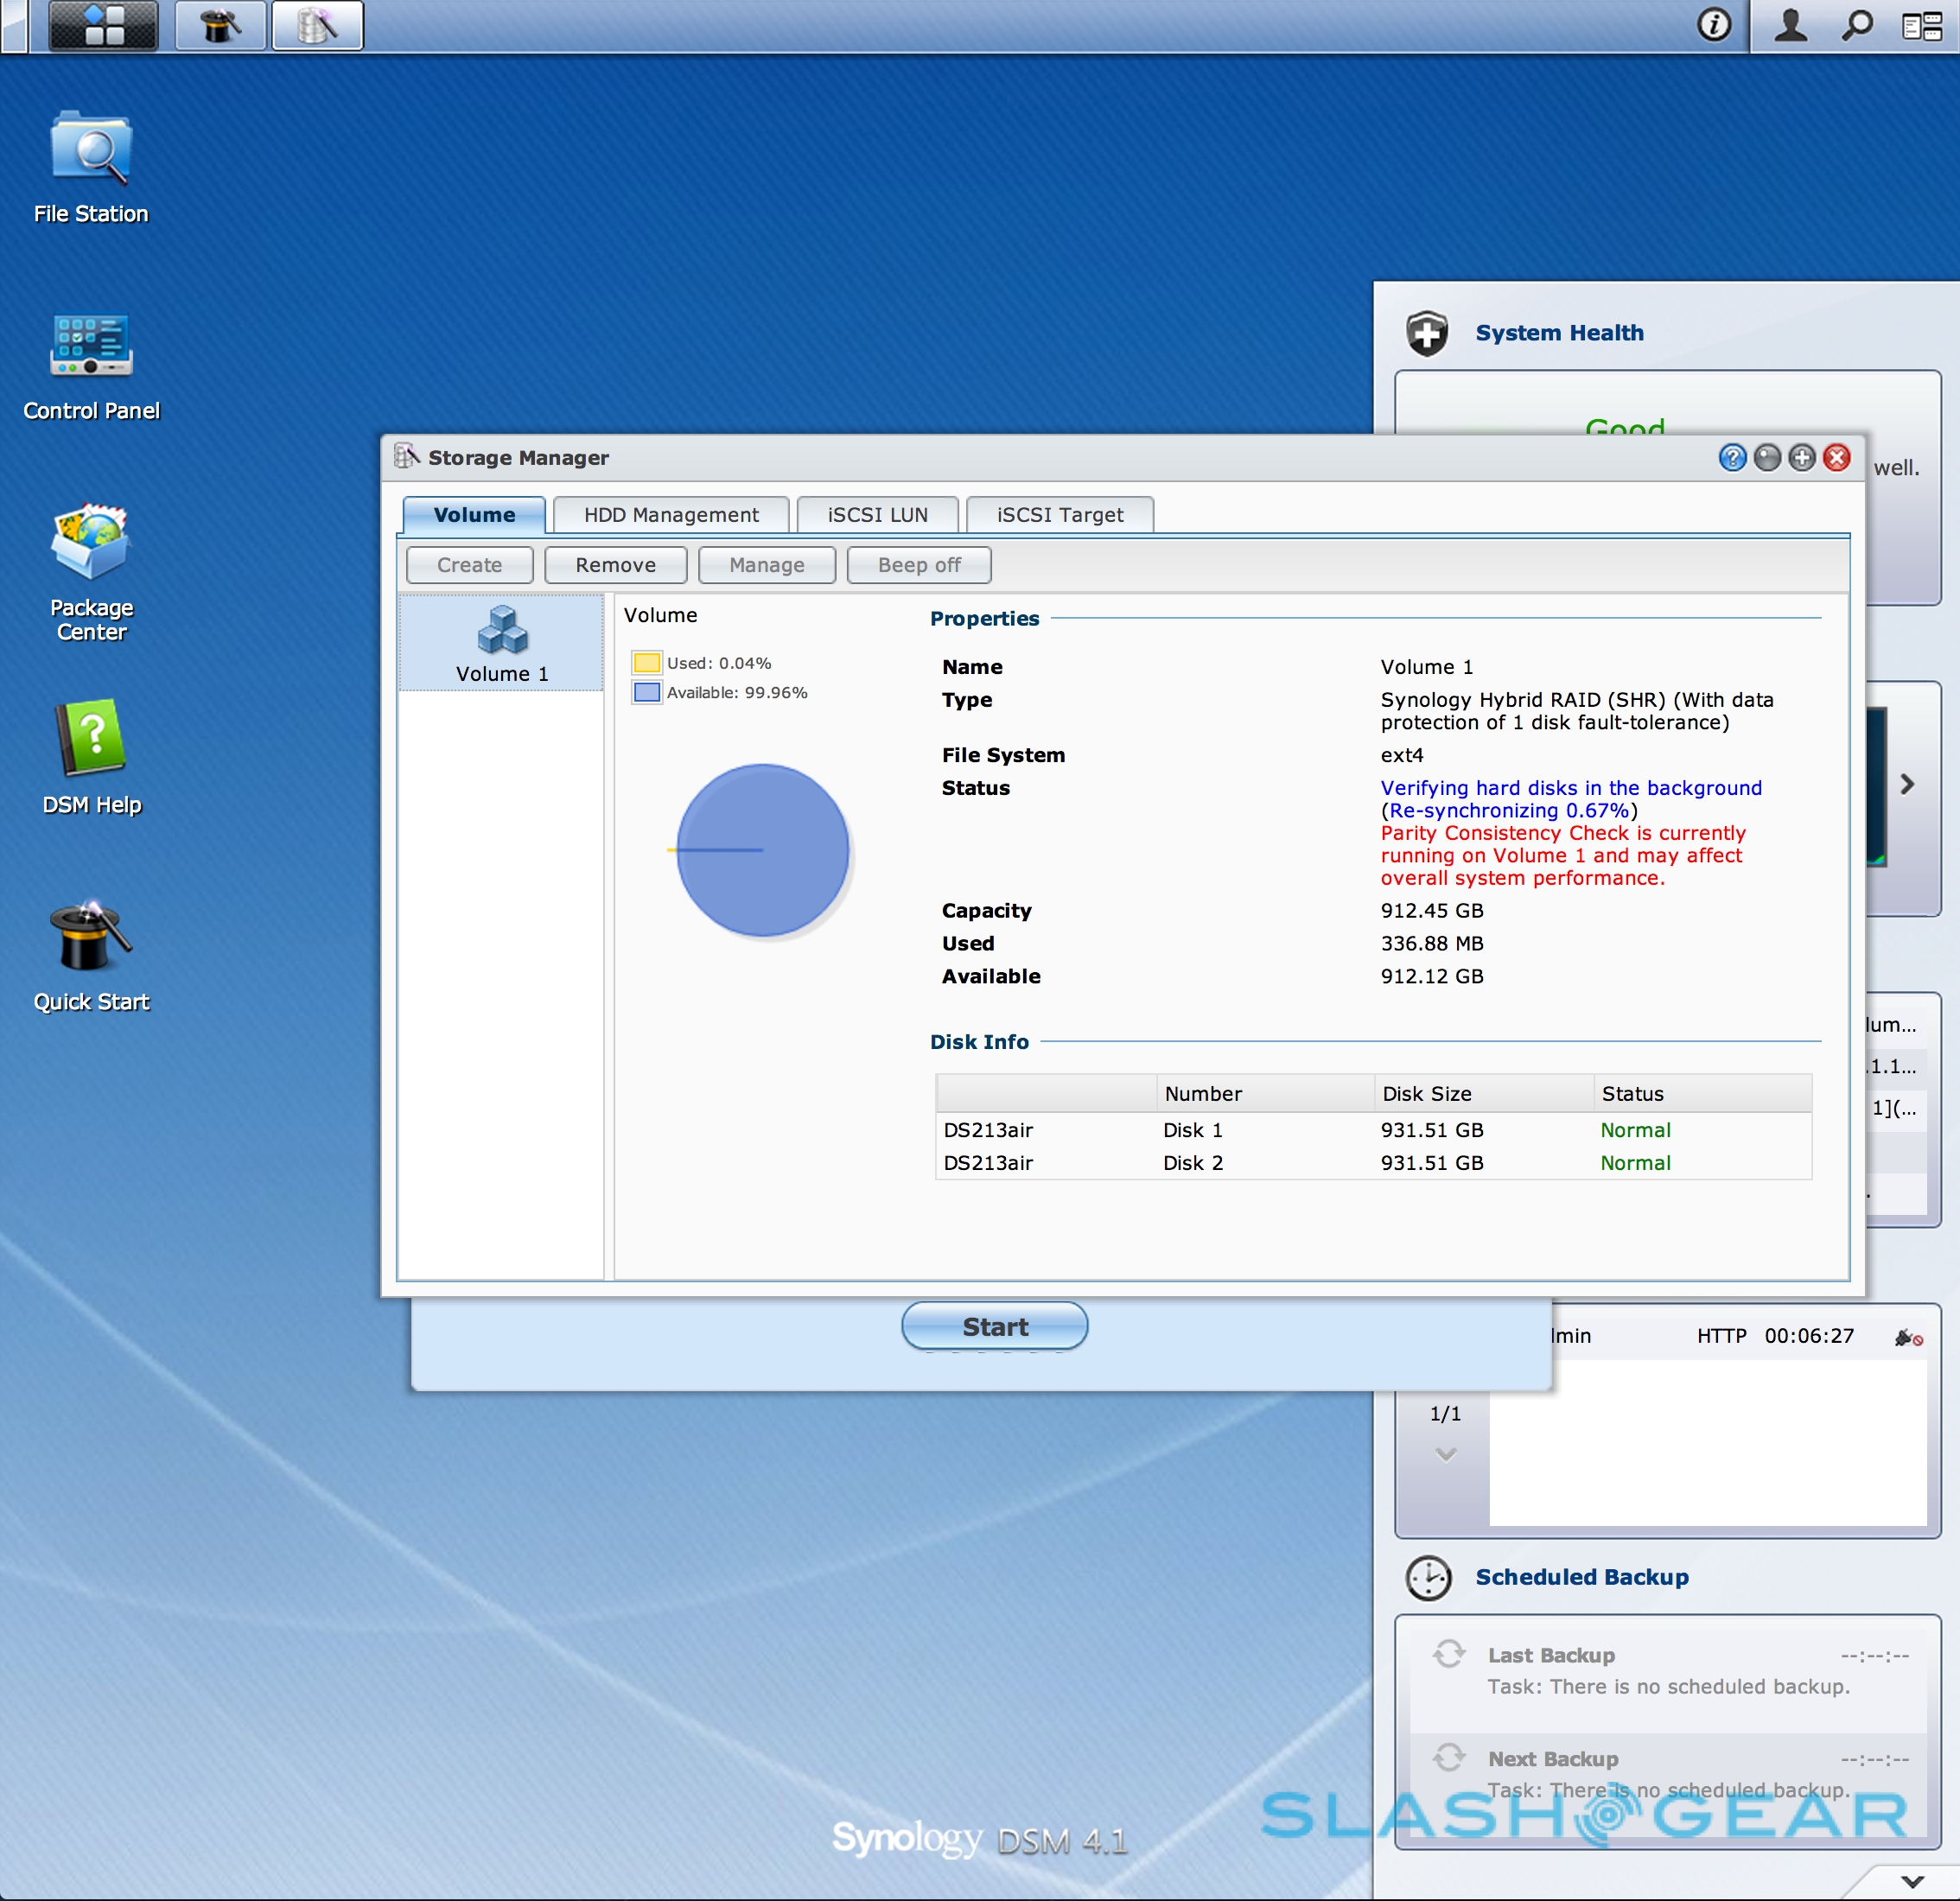Open the user options person icon

pos(1790,25)
